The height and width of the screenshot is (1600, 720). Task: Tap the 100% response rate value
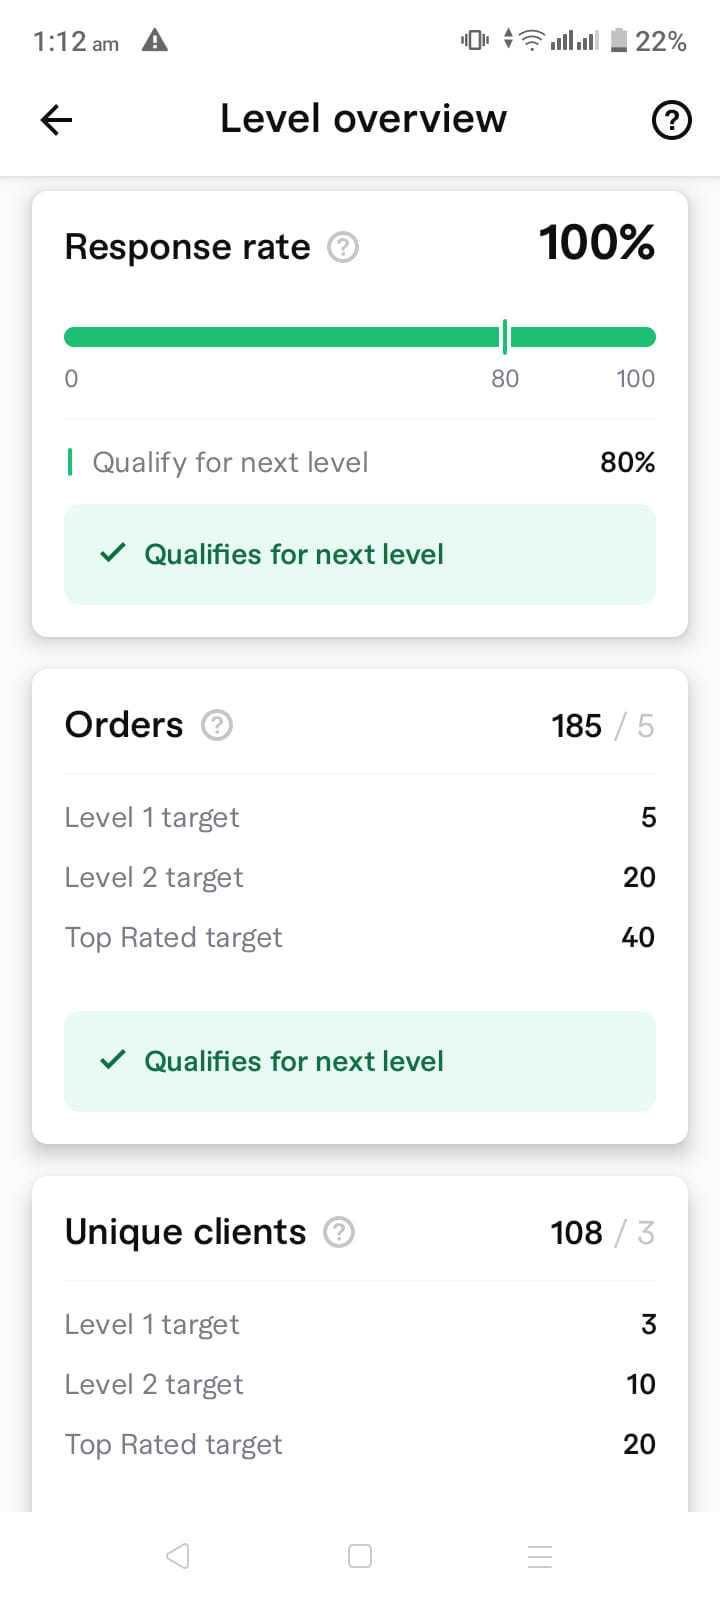point(597,243)
